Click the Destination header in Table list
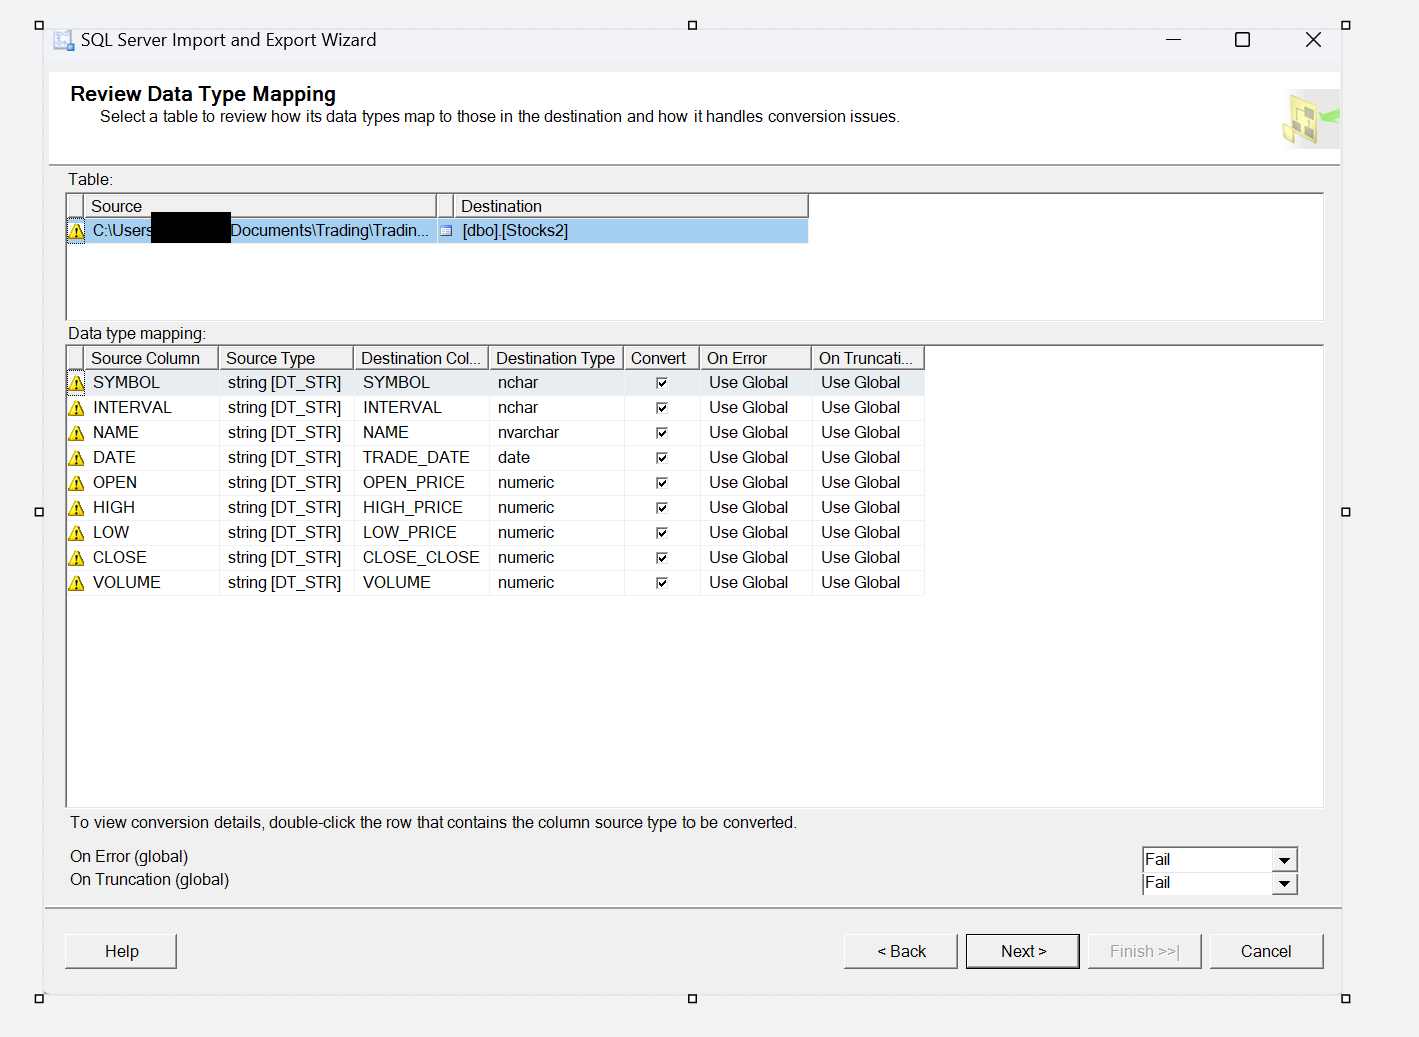The height and width of the screenshot is (1037, 1419). tap(631, 206)
